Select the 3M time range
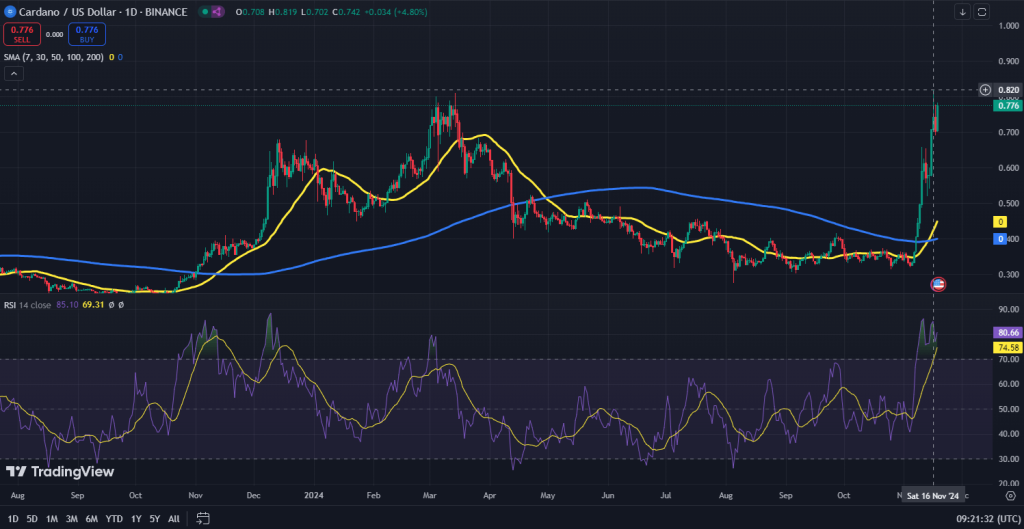Image resolution: width=1024 pixels, height=529 pixels. 72,519
